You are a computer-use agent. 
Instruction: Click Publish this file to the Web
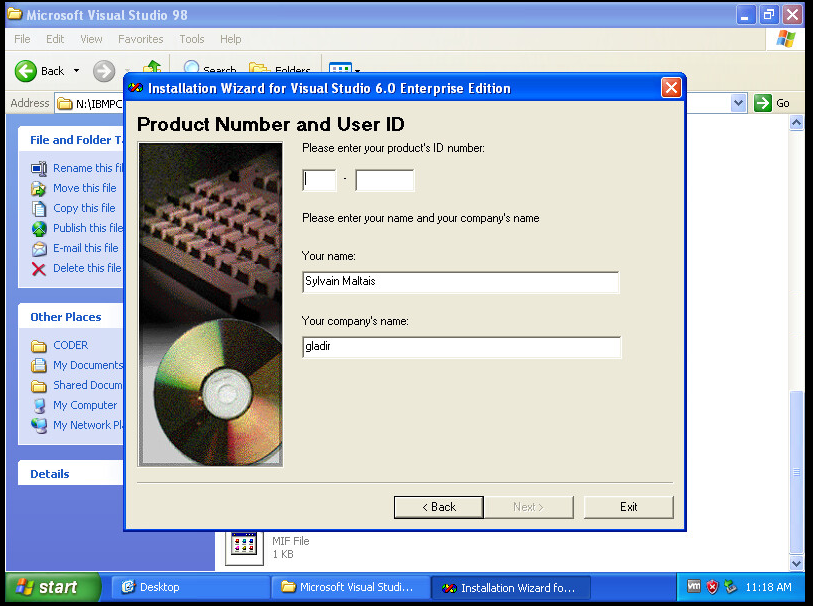pyautogui.click(x=88, y=228)
